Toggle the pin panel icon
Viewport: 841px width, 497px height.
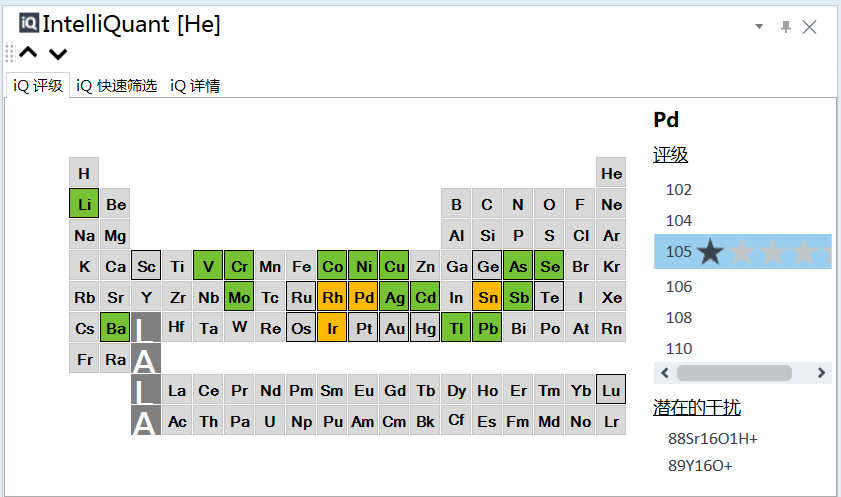(786, 26)
